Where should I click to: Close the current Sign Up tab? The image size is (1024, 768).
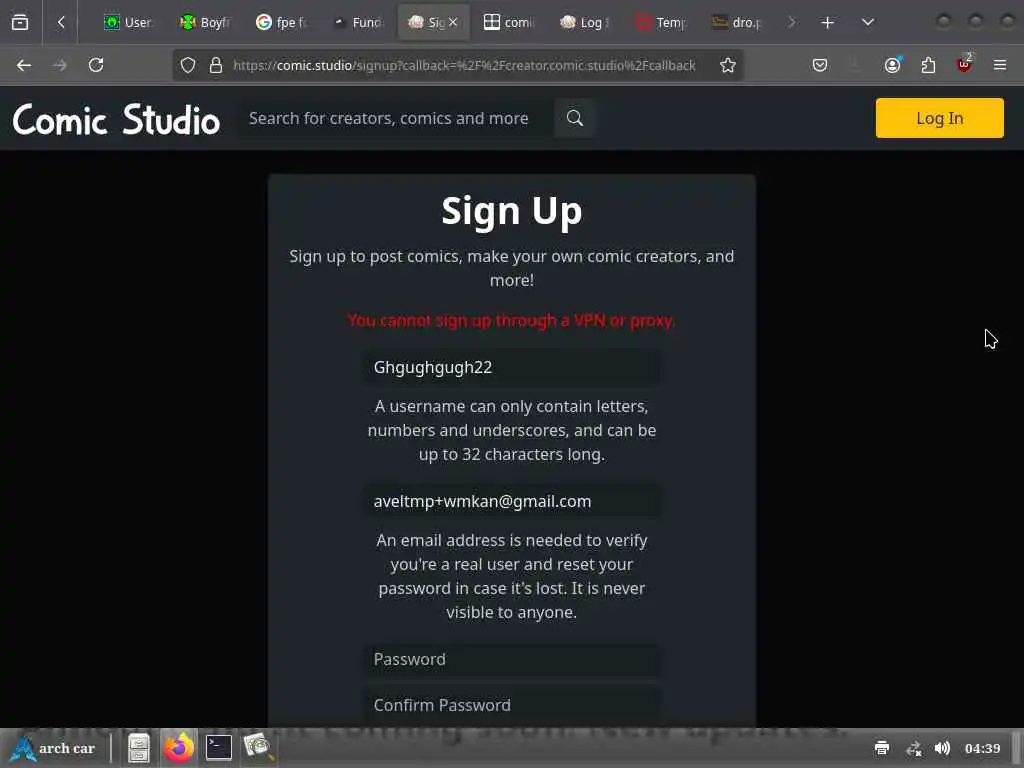pyautogui.click(x=453, y=22)
